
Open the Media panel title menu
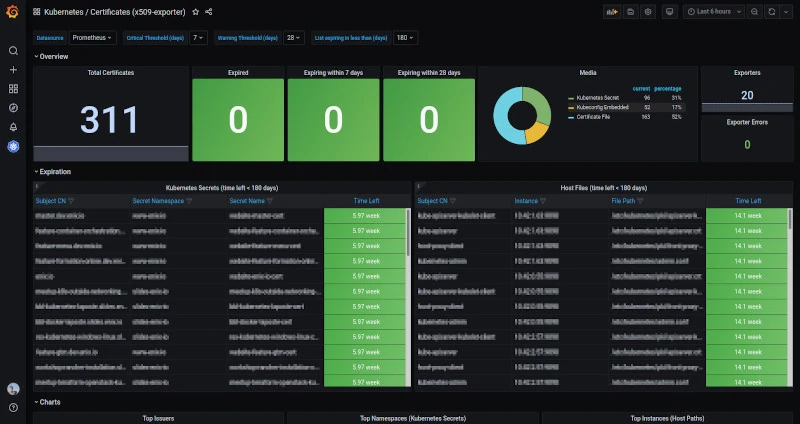[588, 73]
